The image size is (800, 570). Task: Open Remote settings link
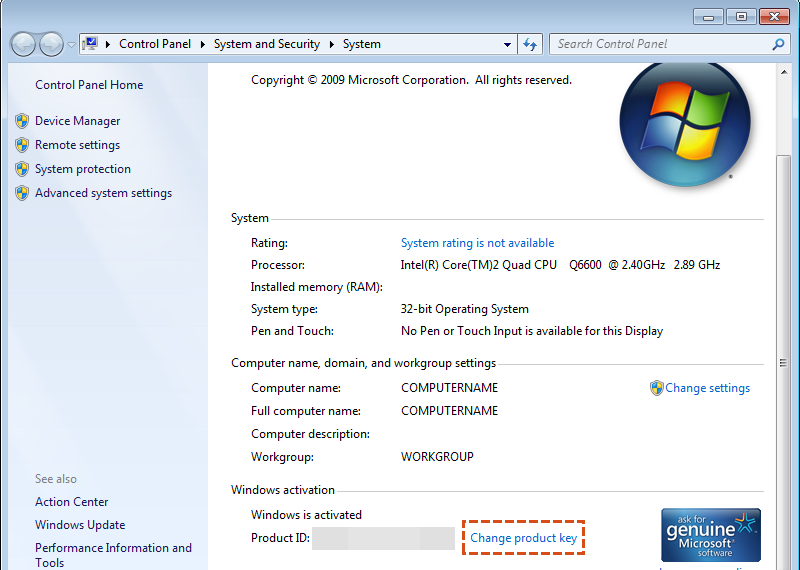77,145
